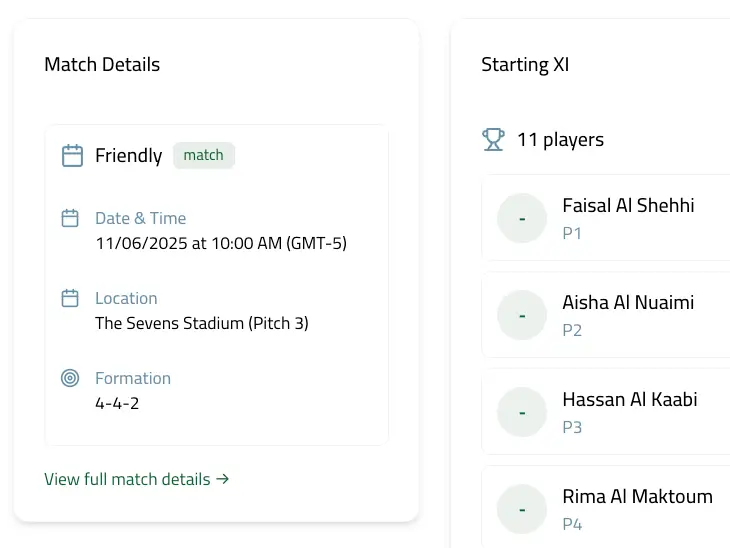The height and width of the screenshot is (548, 730).
Task: Click the calendar icon next to Date & Time
Action: coord(70,218)
